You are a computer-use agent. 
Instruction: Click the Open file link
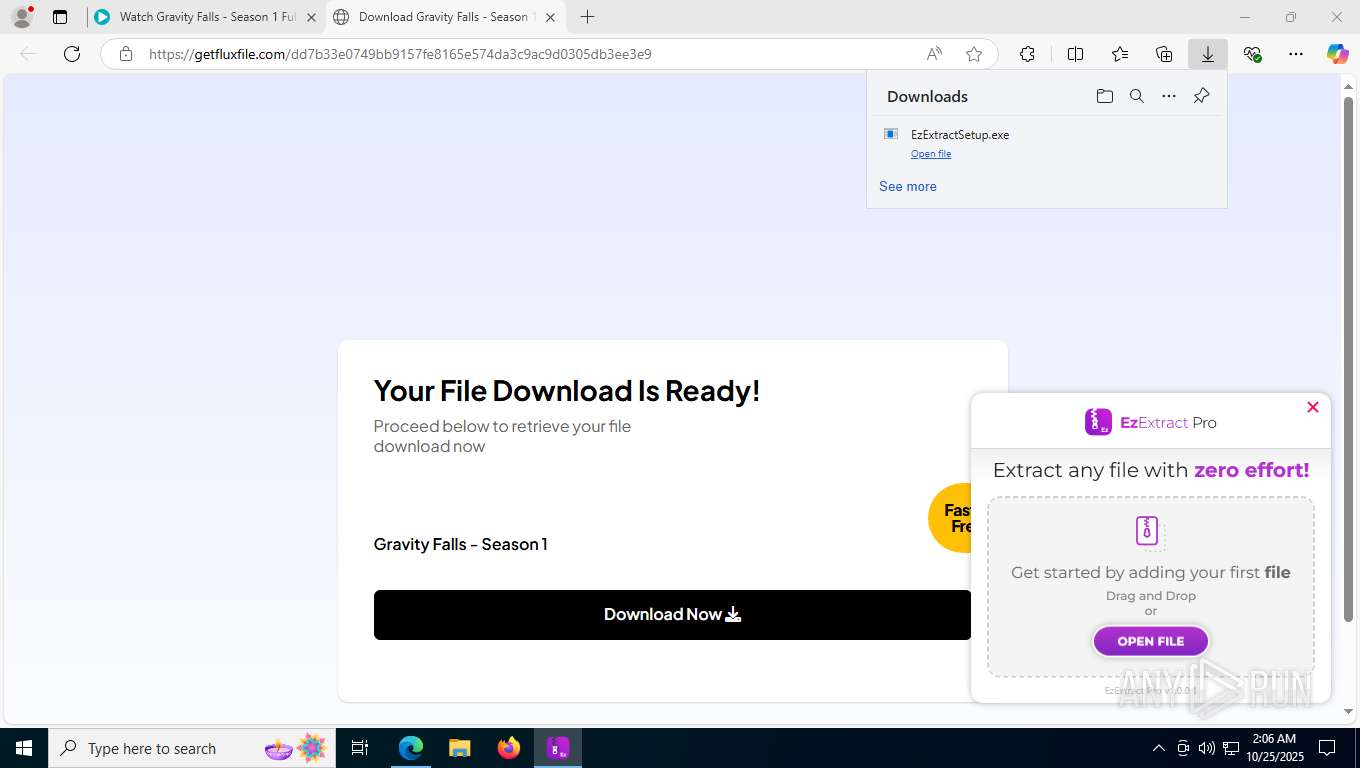click(931, 154)
